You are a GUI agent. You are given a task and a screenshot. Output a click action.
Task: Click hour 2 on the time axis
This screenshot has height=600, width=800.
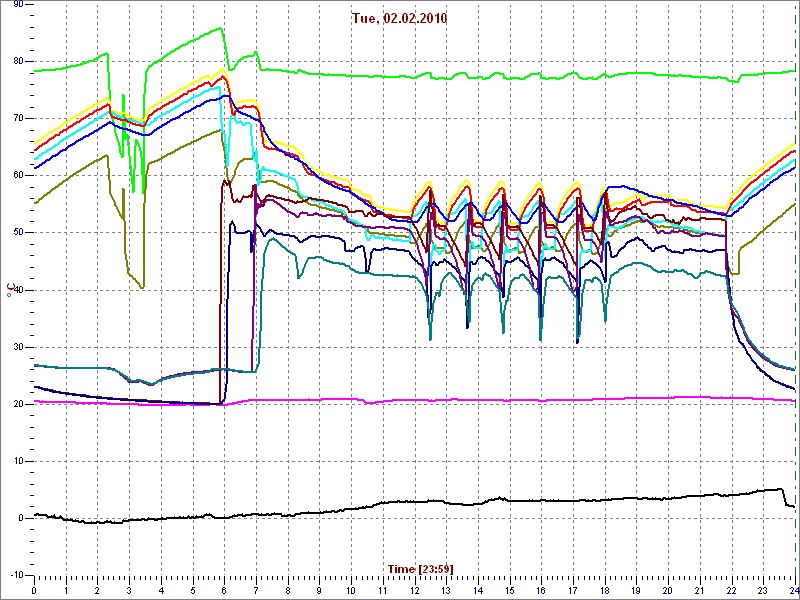click(98, 589)
